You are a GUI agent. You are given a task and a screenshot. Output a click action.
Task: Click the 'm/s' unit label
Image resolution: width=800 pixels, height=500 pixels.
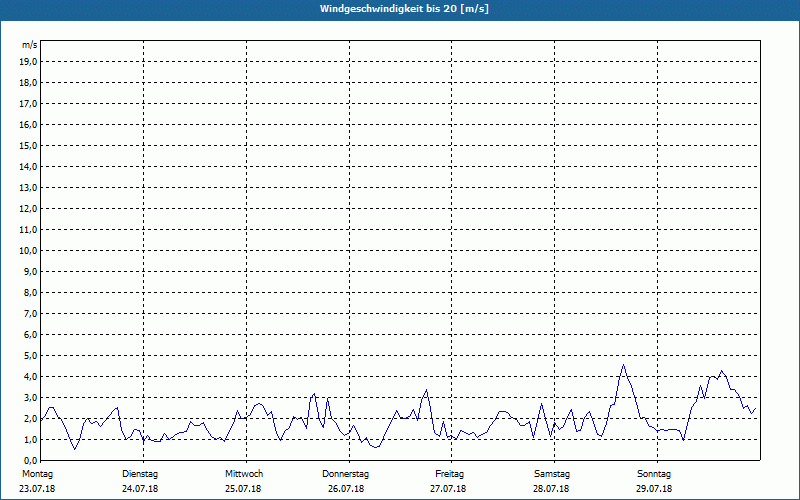[x=29, y=45]
